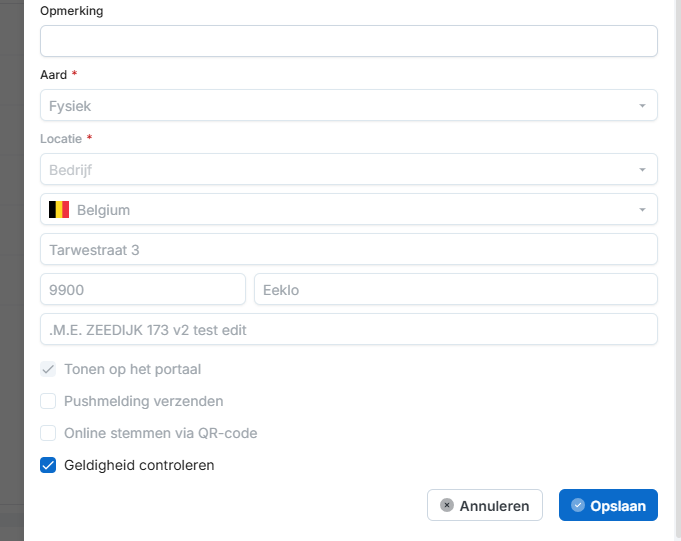This screenshot has width=681, height=541.
Task: Enable Online stemmen via QR-code
Action: (48, 433)
